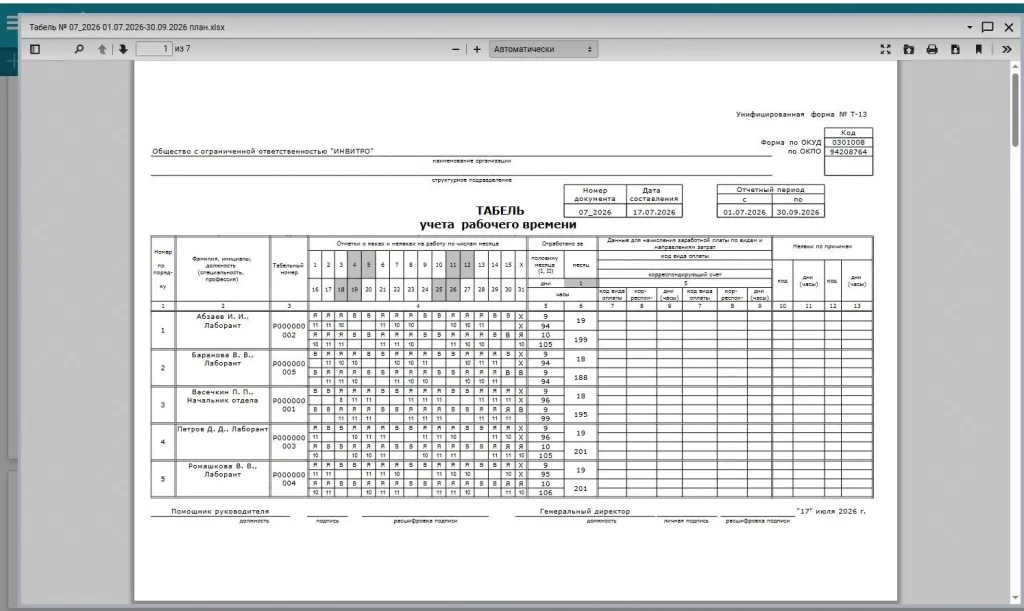The width and height of the screenshot is (1024, 611).
Task: Click the scrollbar down arrow
Action: tap(1015, 598)
